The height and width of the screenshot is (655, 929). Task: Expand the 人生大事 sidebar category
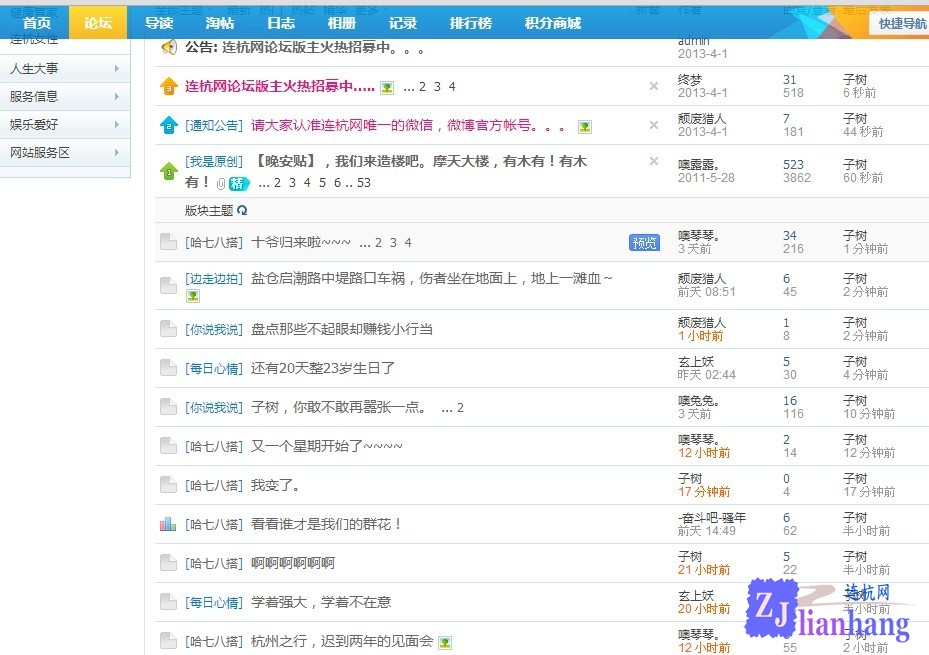65,69
